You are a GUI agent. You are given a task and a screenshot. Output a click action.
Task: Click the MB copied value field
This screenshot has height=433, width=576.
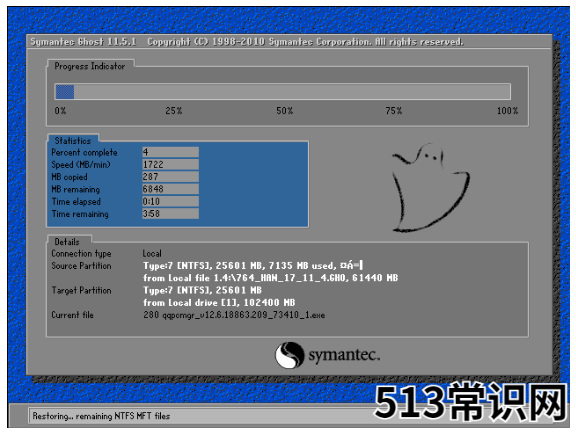click(x=170, y=177)
